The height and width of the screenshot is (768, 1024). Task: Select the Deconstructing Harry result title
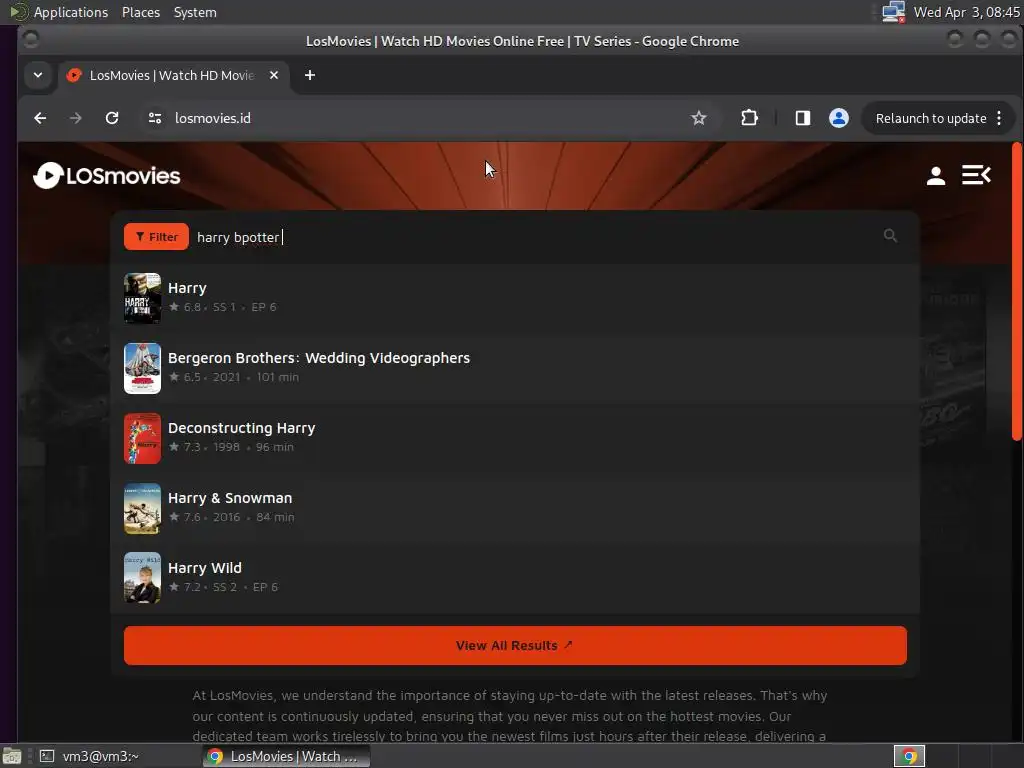[242, 428]
